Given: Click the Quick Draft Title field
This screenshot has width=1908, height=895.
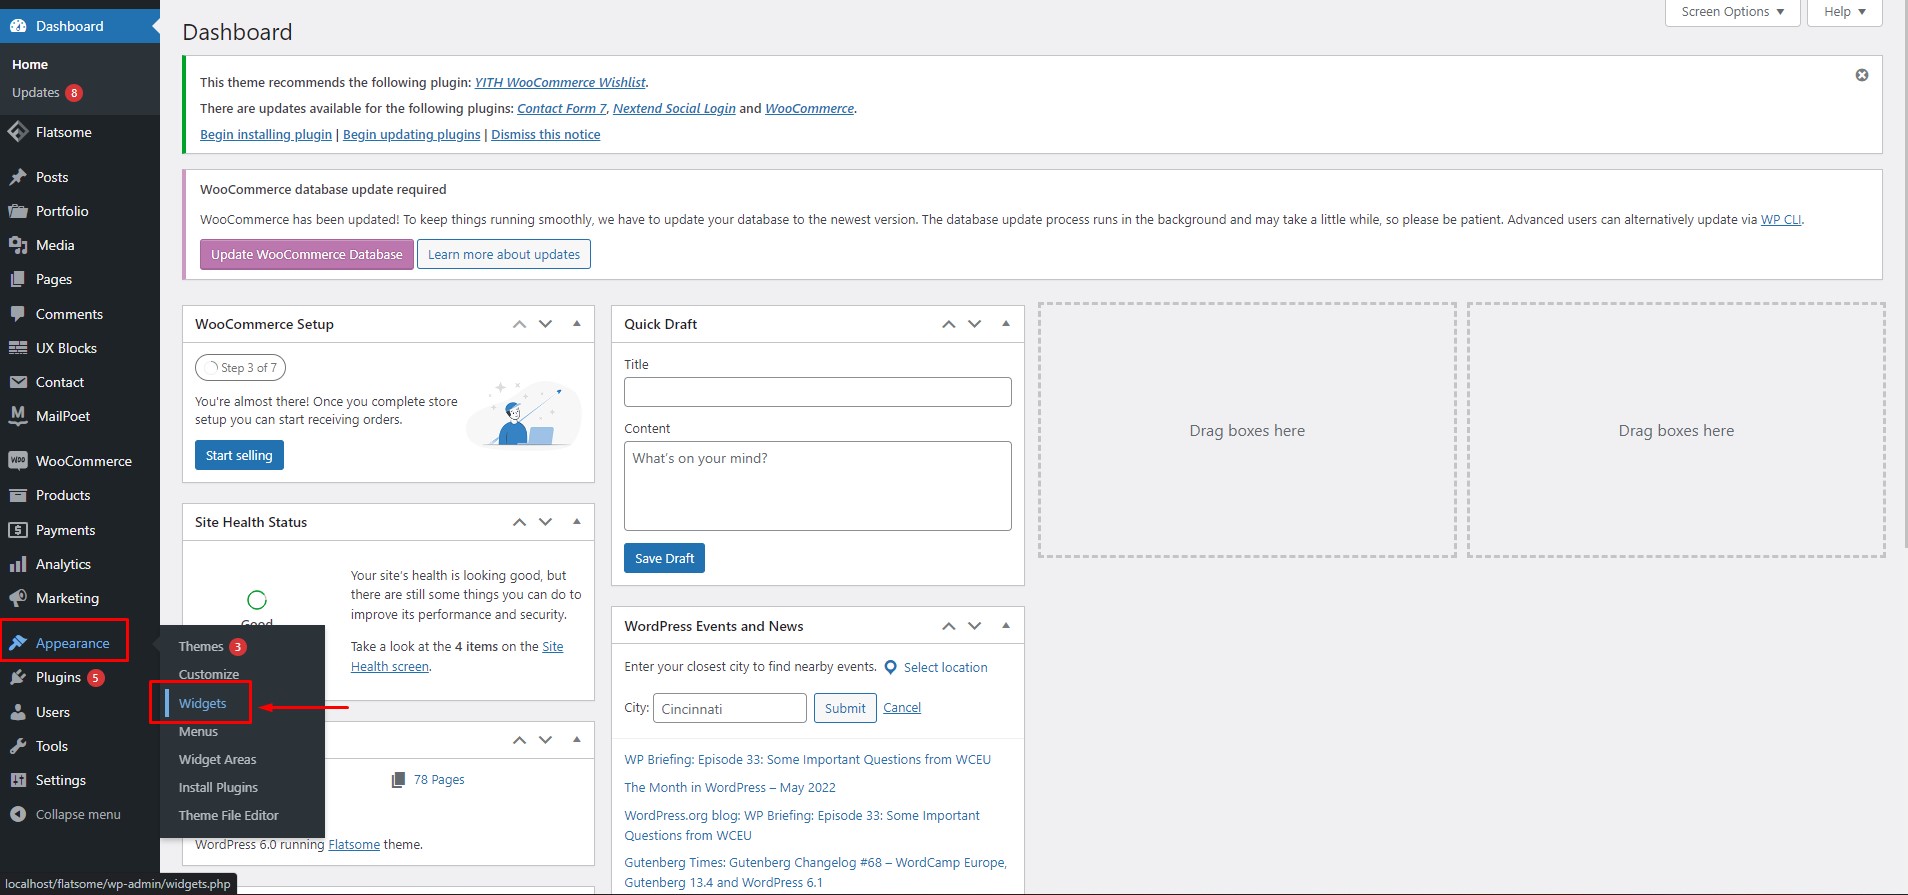Looking at the screenshot, I should [x=818, y=392].
